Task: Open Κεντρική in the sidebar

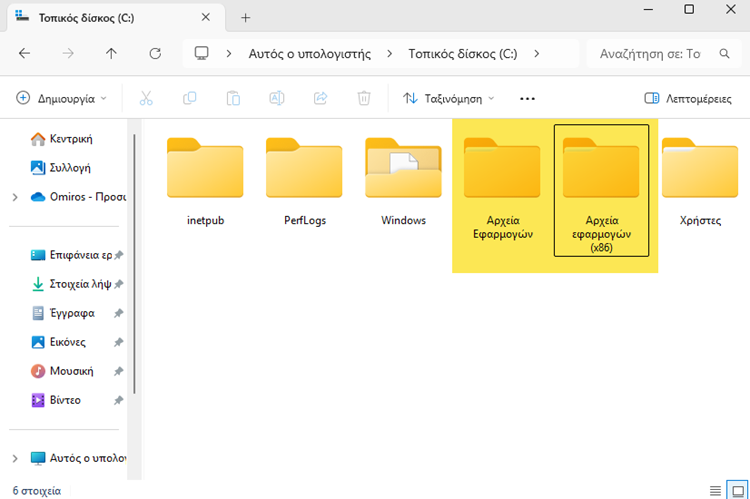Action: coord(61,139)
